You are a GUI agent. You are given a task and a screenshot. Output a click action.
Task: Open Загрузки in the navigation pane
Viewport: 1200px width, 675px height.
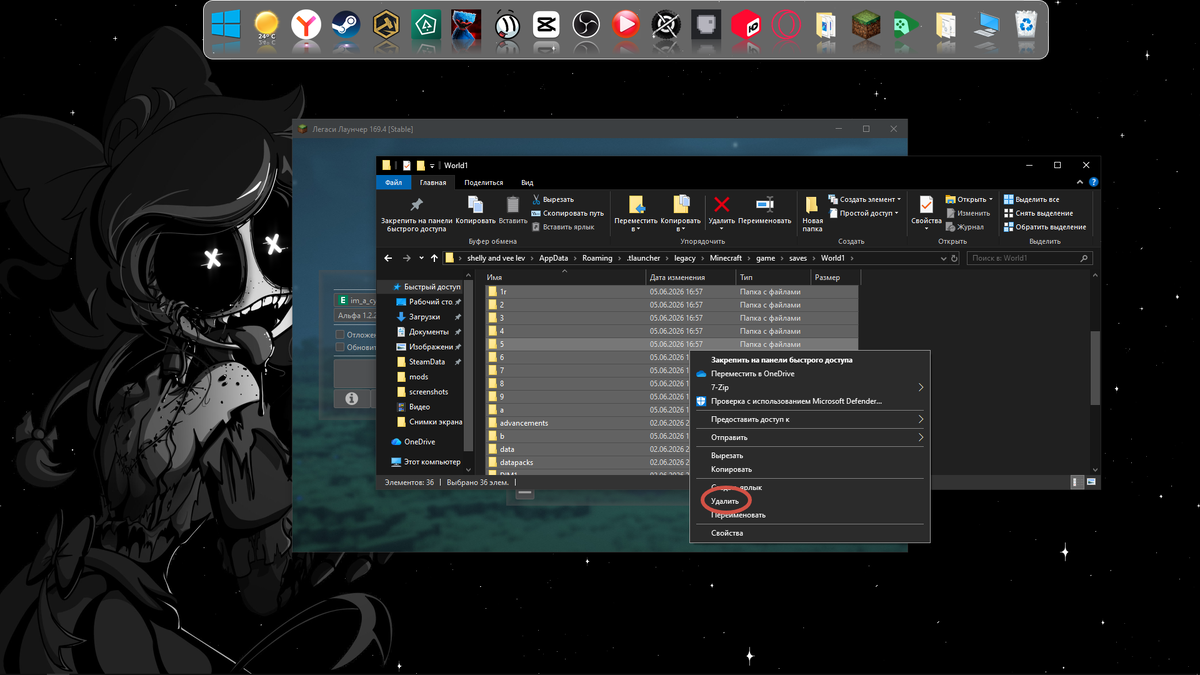tap(424, 317)
